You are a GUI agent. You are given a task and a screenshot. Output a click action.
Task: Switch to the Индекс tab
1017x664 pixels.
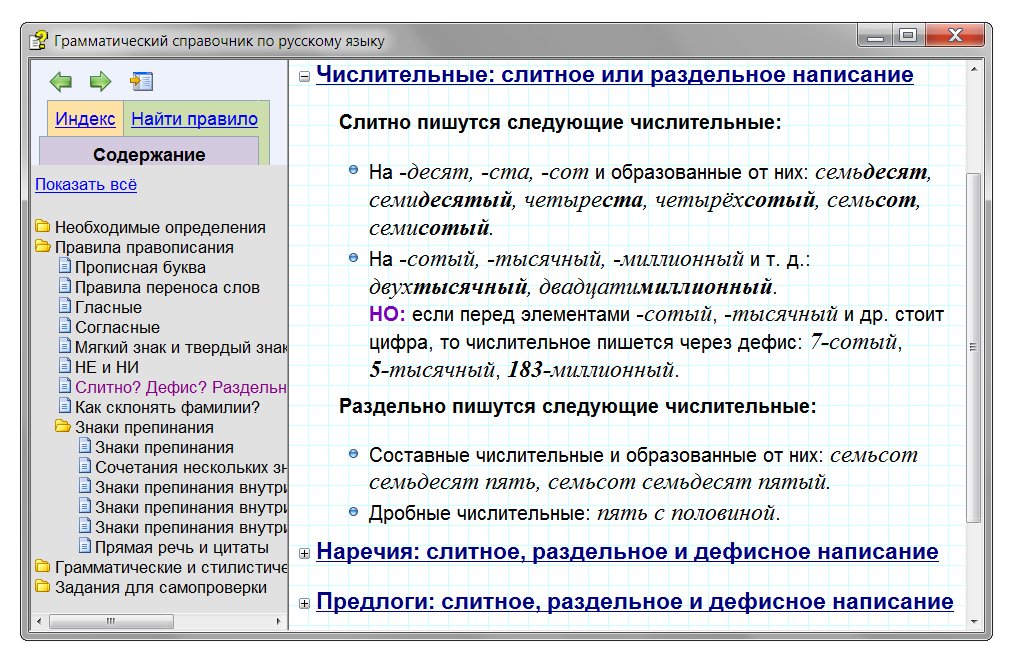84,118
